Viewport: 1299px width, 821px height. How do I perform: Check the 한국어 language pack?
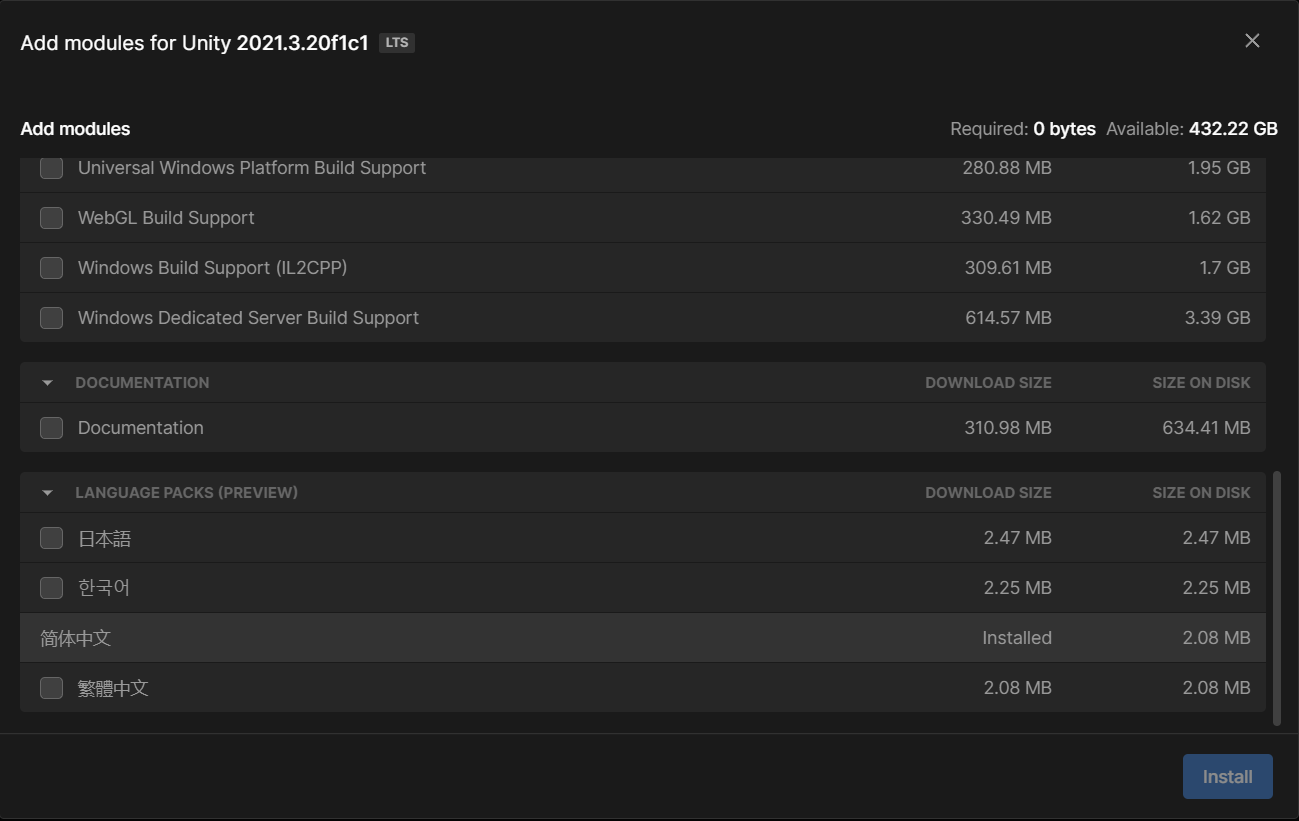pyautogui.click(x=51, y=588)
